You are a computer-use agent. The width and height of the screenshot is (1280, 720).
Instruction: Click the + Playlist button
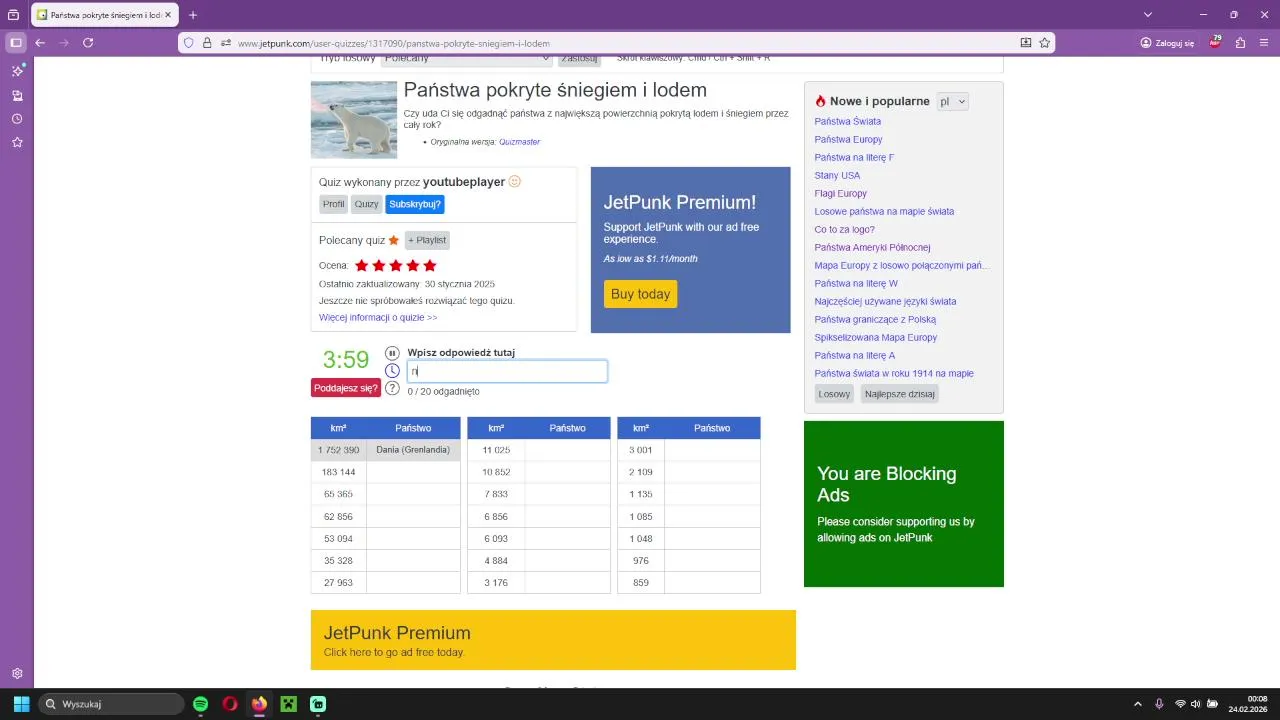(427, 240)
